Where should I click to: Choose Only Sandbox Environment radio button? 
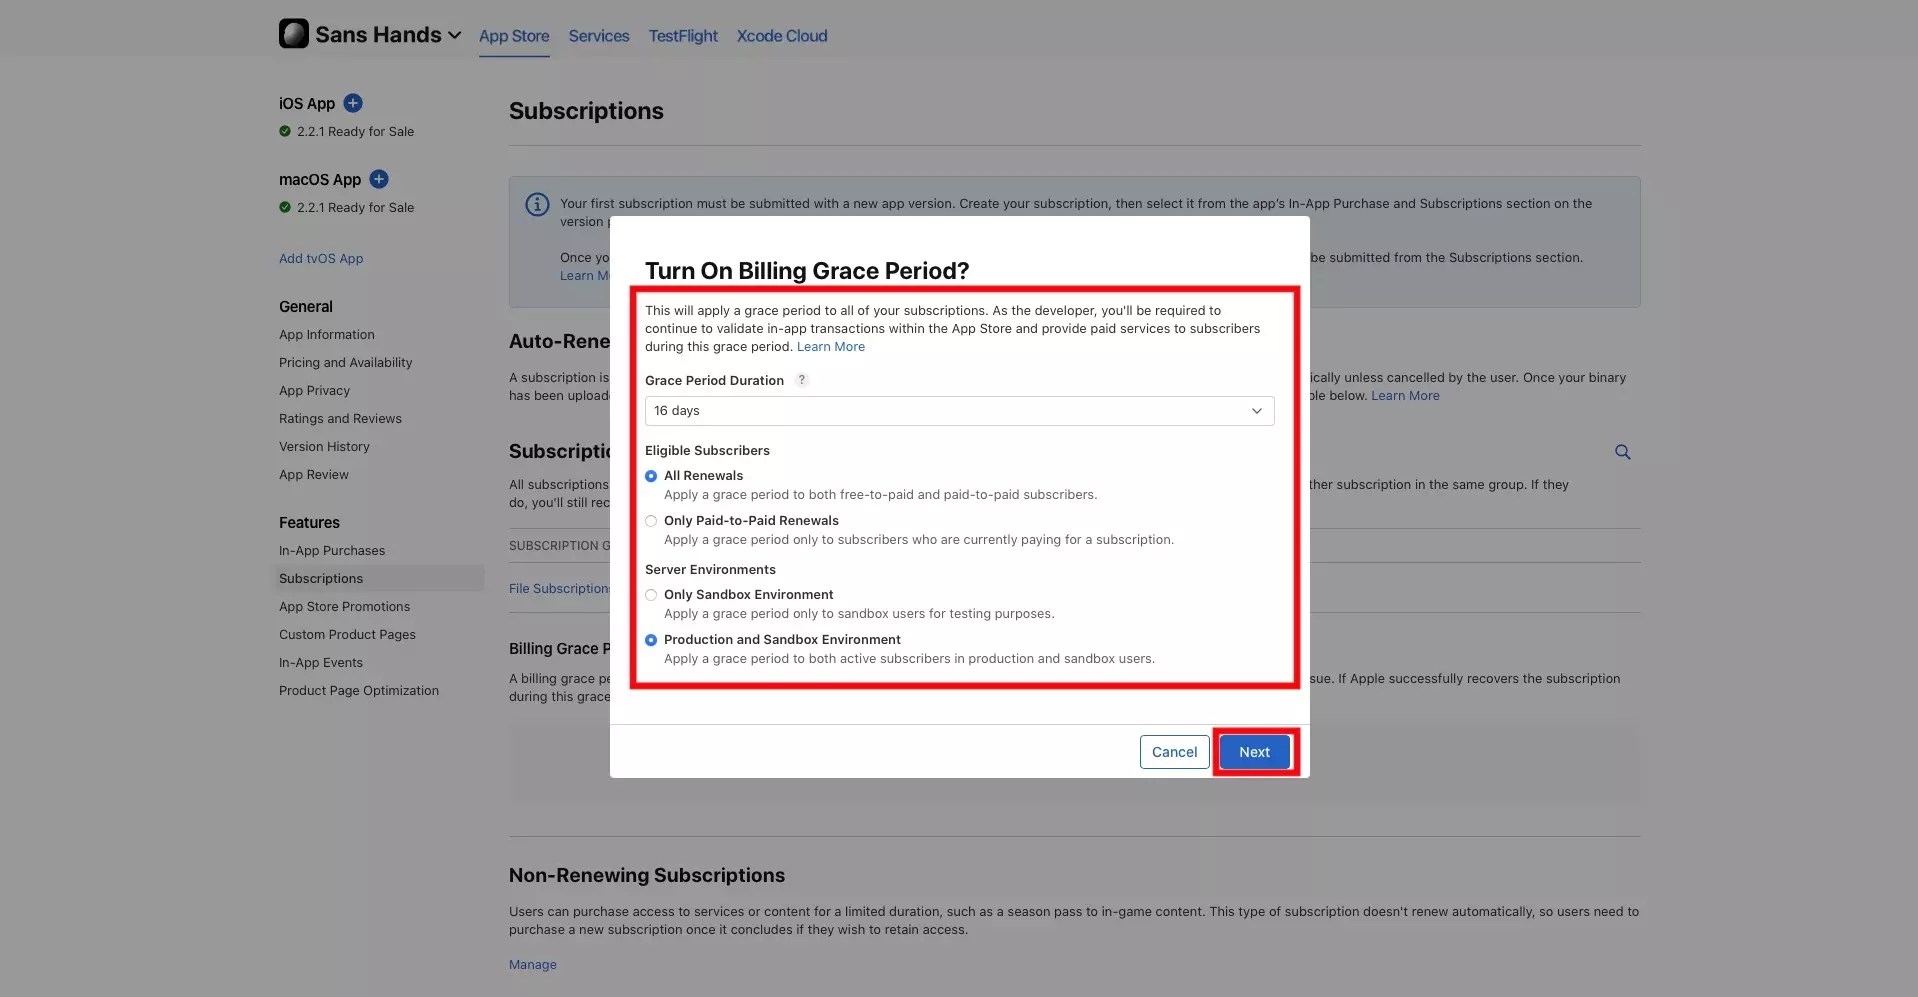tap(651, 595)
